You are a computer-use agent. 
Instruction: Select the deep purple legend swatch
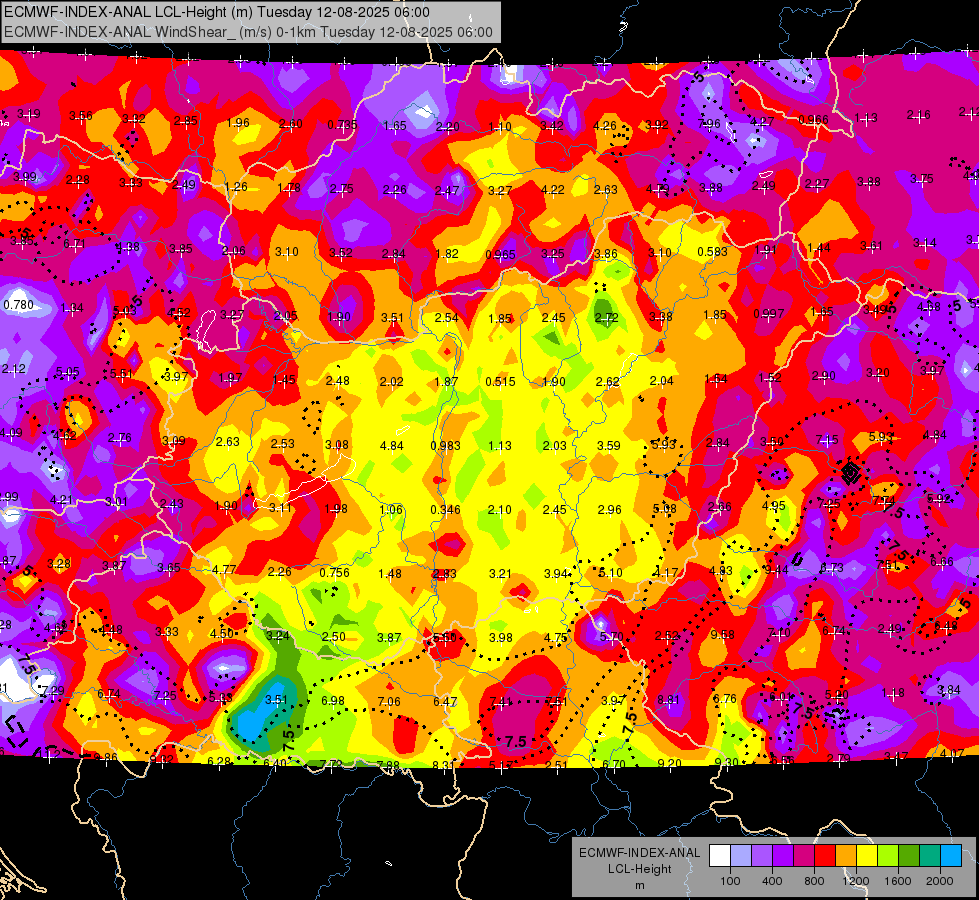point(783,855)
